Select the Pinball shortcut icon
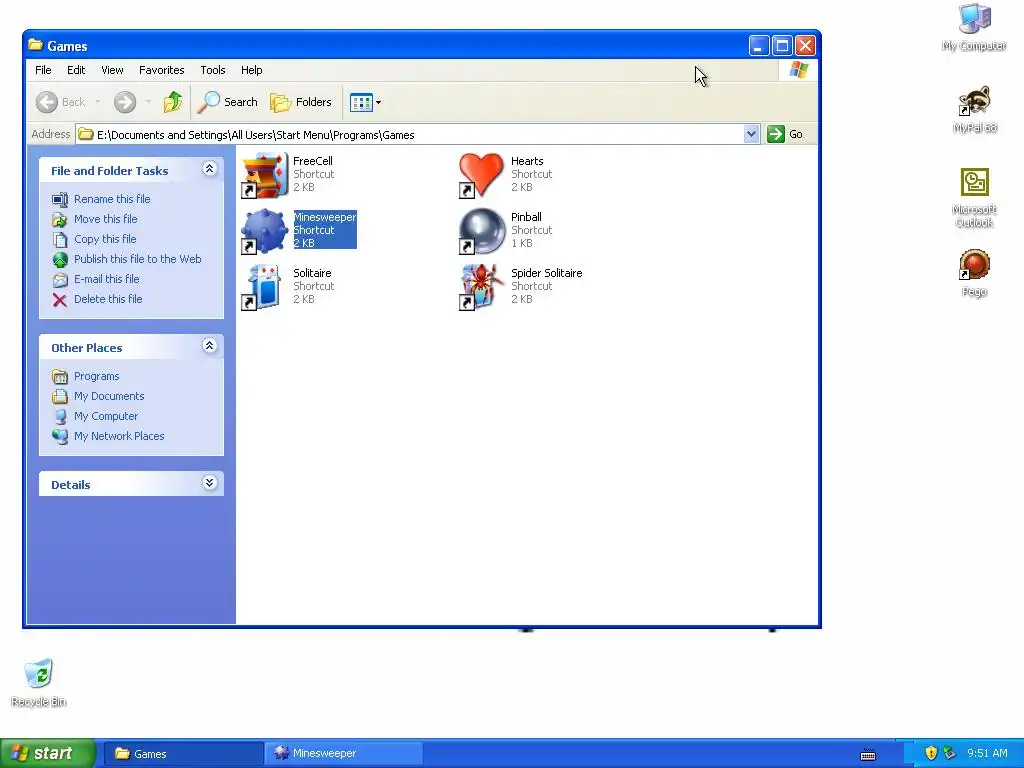The width and height of the screenshot is (1024, 768). coord(482,231)
